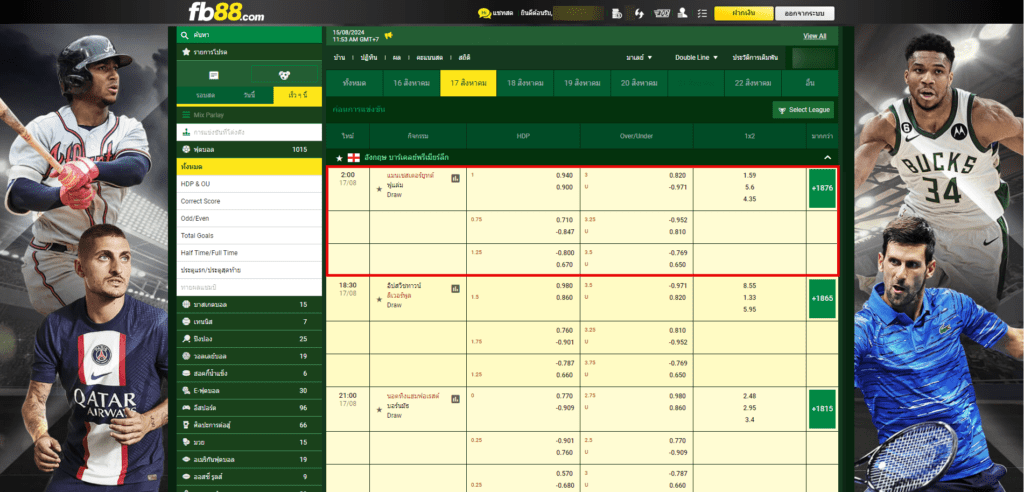Favorite the 18:30 match with star
The height and width of the screenshot is (492, 1024).
point(379,299)
